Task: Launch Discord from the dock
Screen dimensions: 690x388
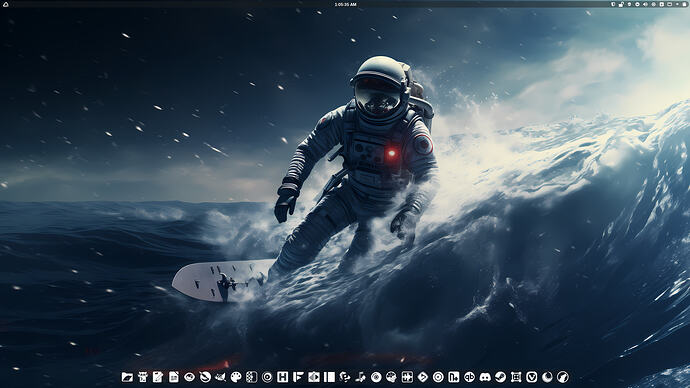Action: (485, 377)
